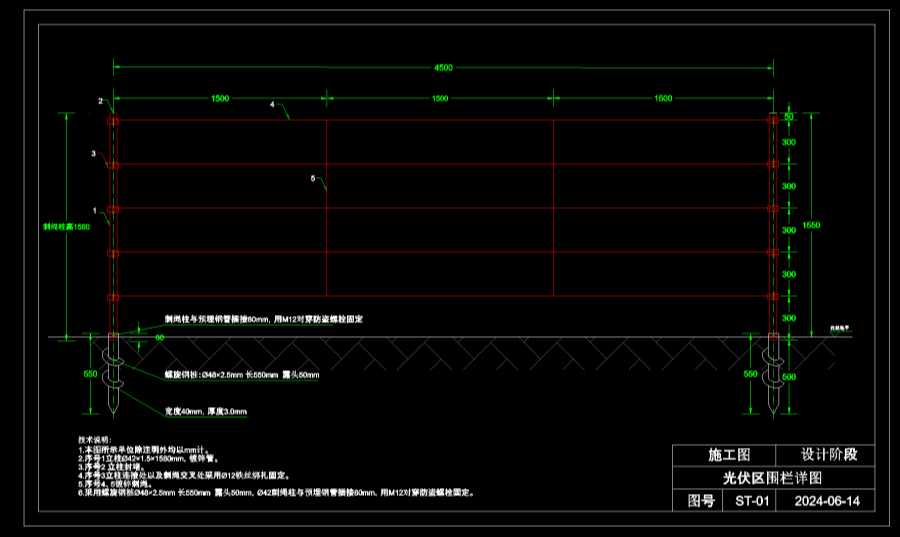This screenshot has width=900, height=537.
Task: Click the 2024-06-14 date cell
Action: (x=827, y=500)
